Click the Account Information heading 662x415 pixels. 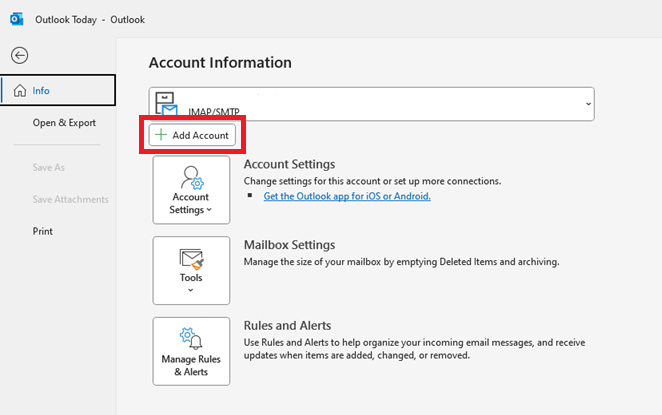[220, 62]
